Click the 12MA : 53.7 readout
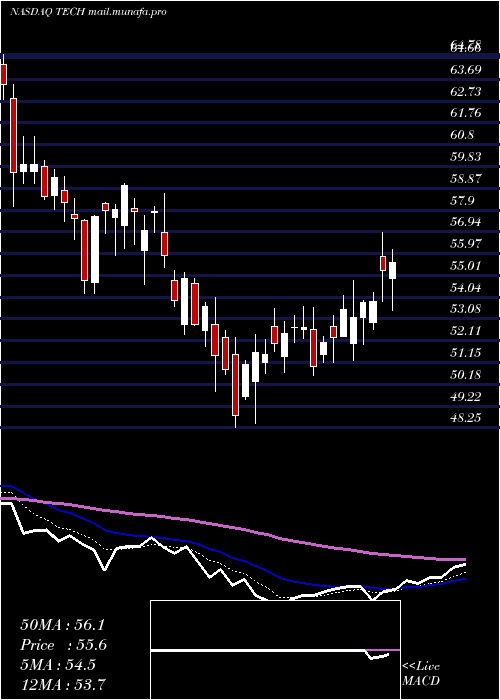Viewport: 500px width, 700px height. (62, 684)
